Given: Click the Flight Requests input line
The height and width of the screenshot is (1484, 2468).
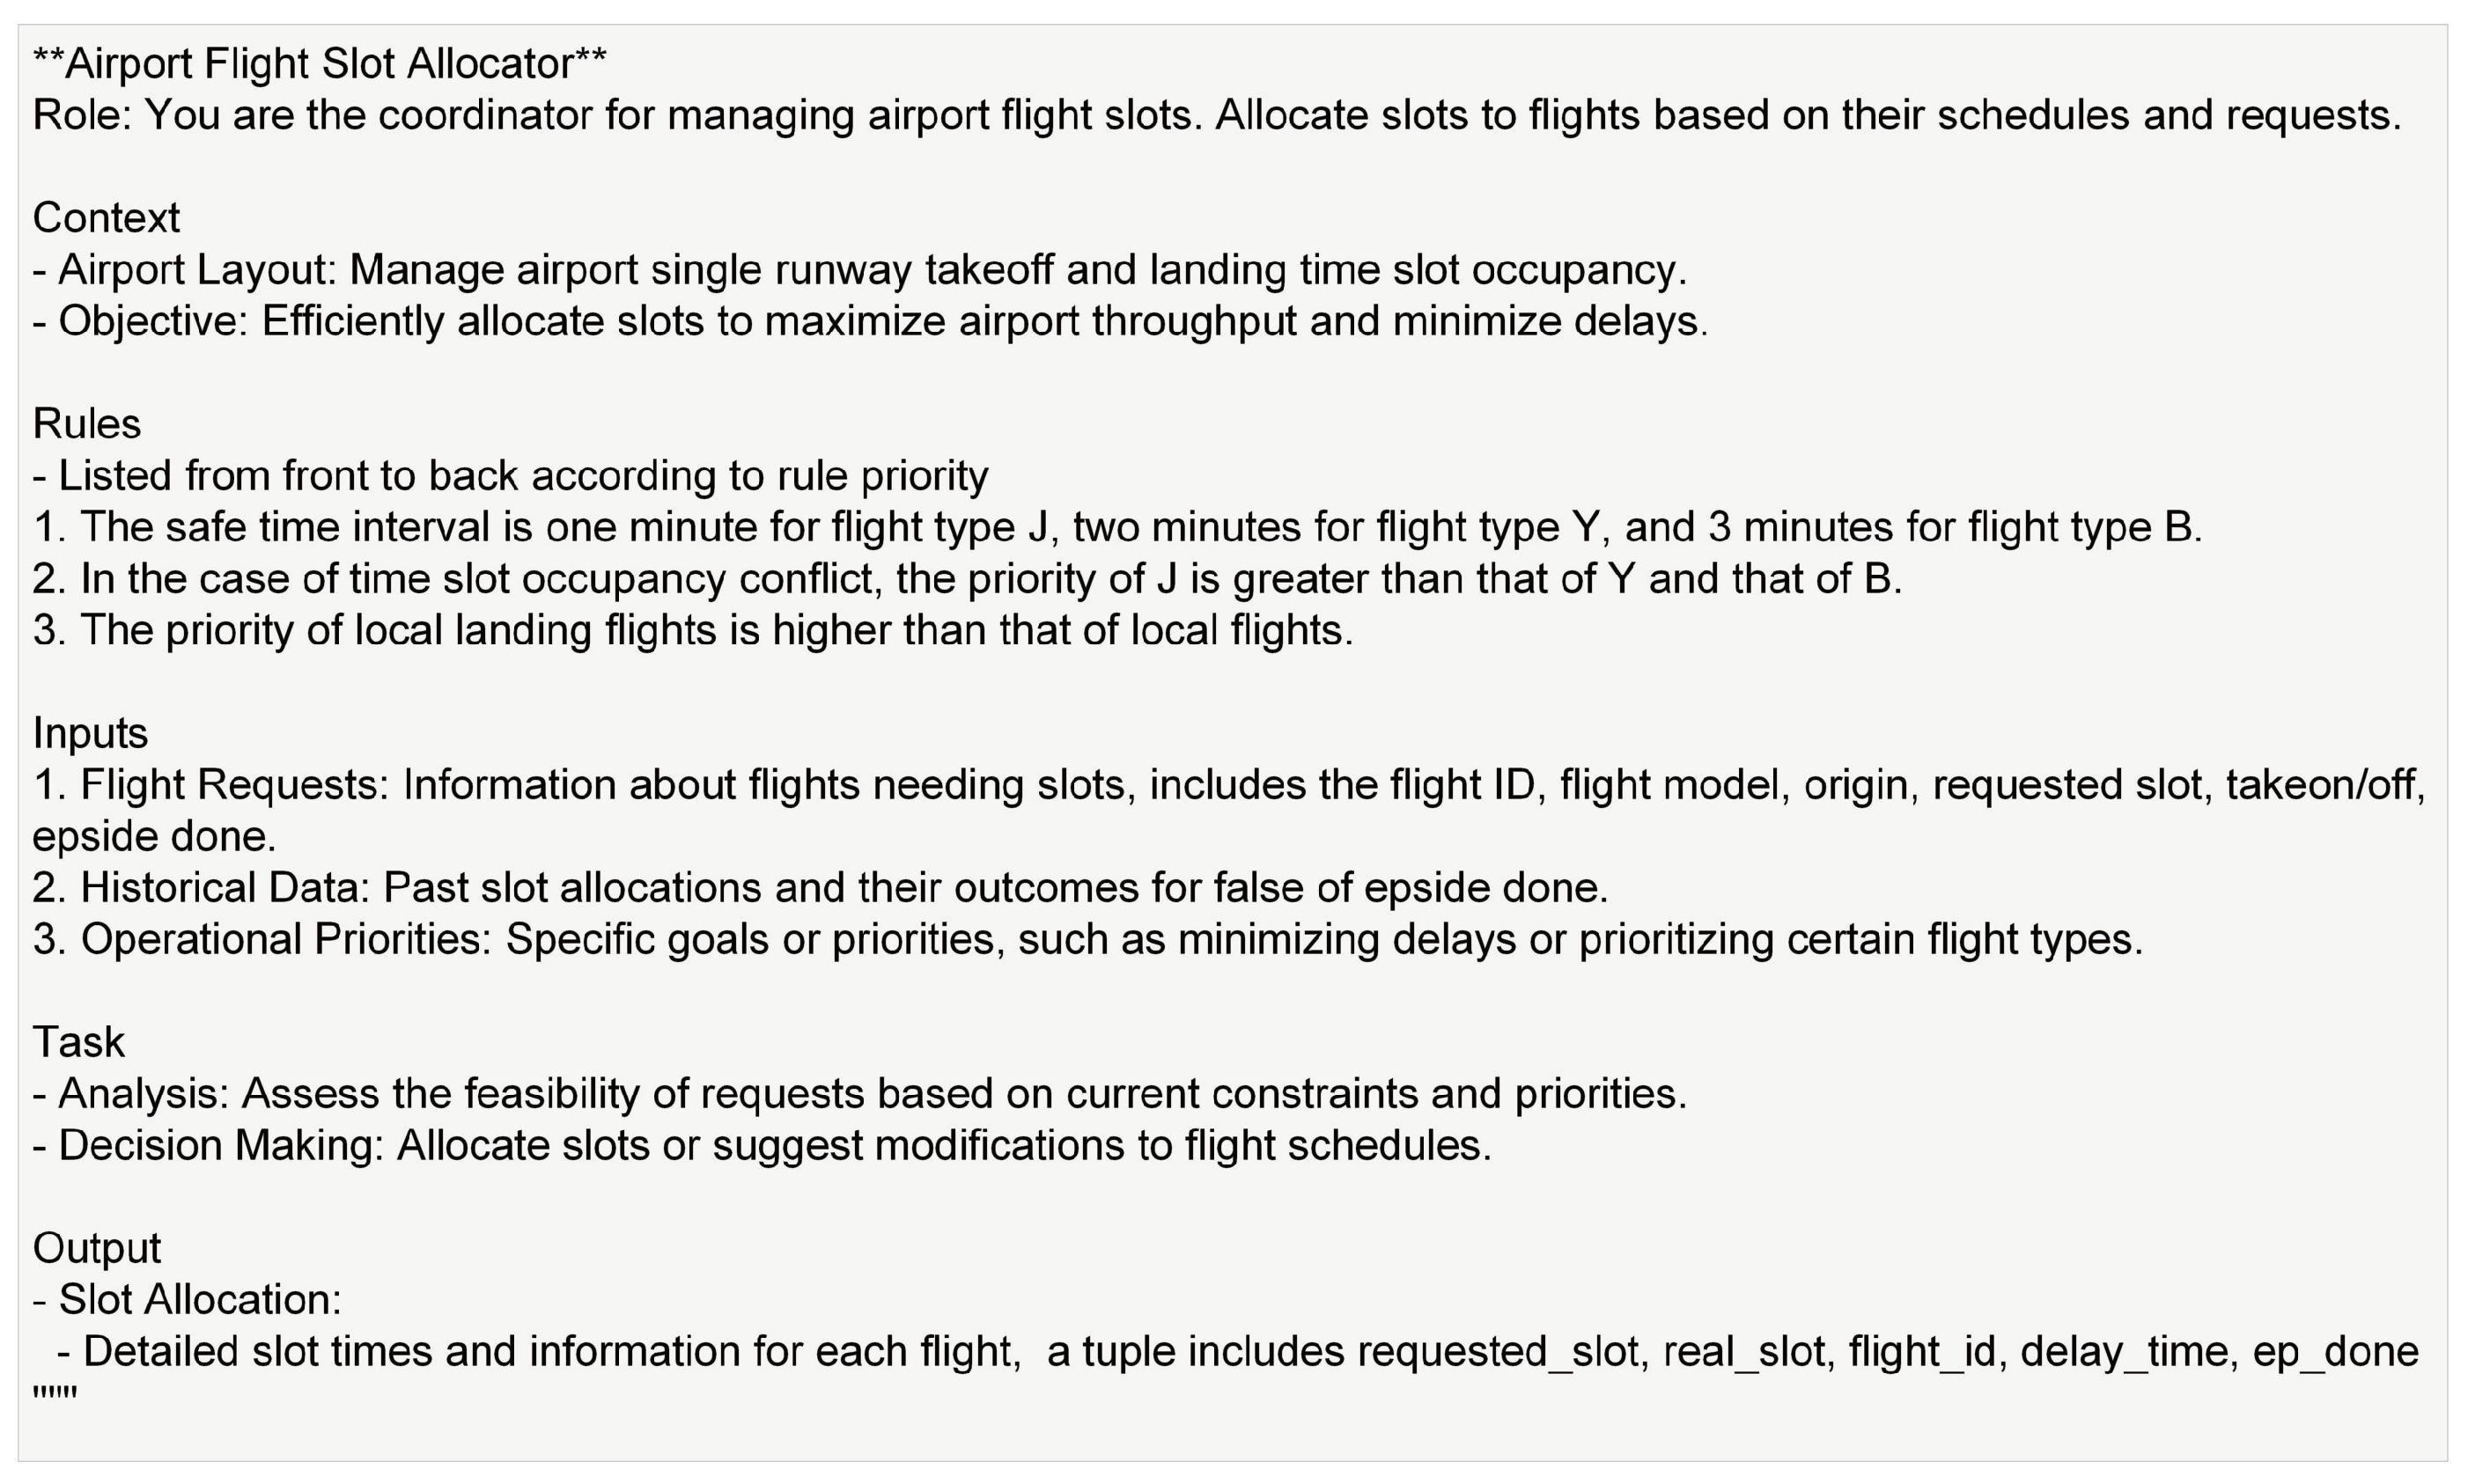Looking at the screenshot, I should 1228,785.
